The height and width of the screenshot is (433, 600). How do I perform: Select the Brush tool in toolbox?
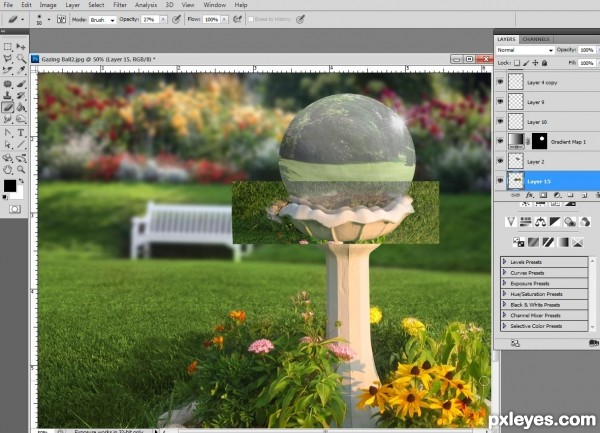21,84
